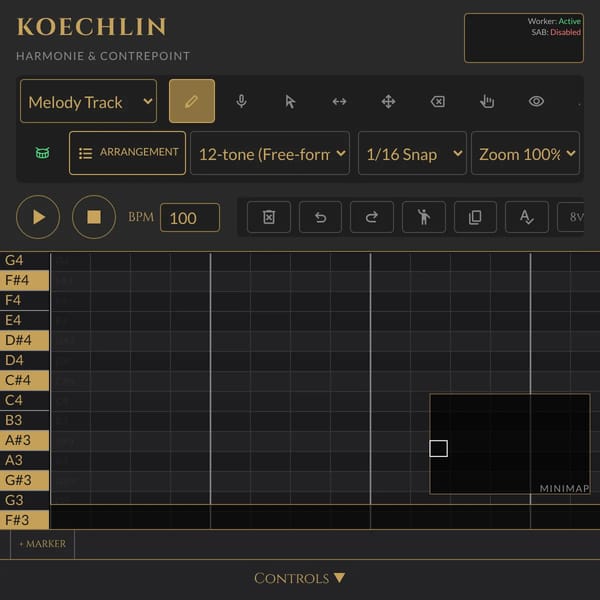Click the A3 piano key
This screenshot has height=600, width=600.
[24, 460]
